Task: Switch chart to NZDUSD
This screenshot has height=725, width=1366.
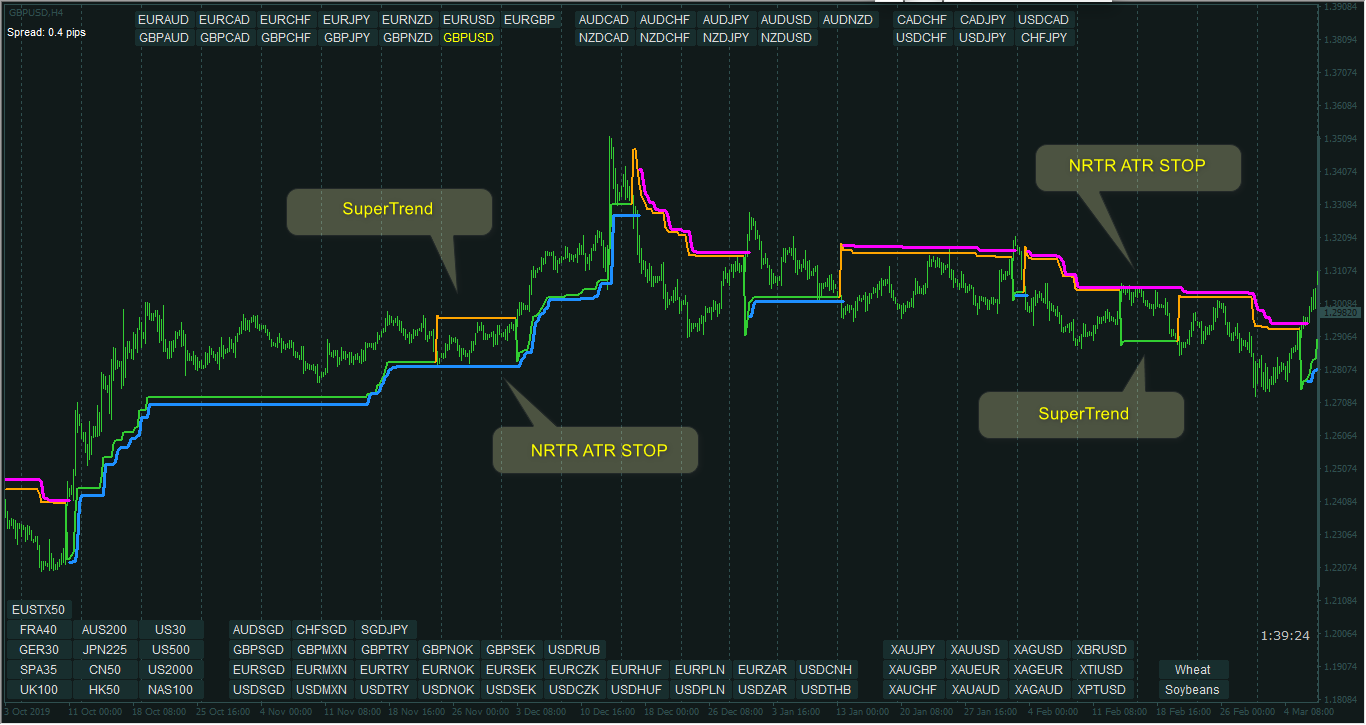Action: 787,38
